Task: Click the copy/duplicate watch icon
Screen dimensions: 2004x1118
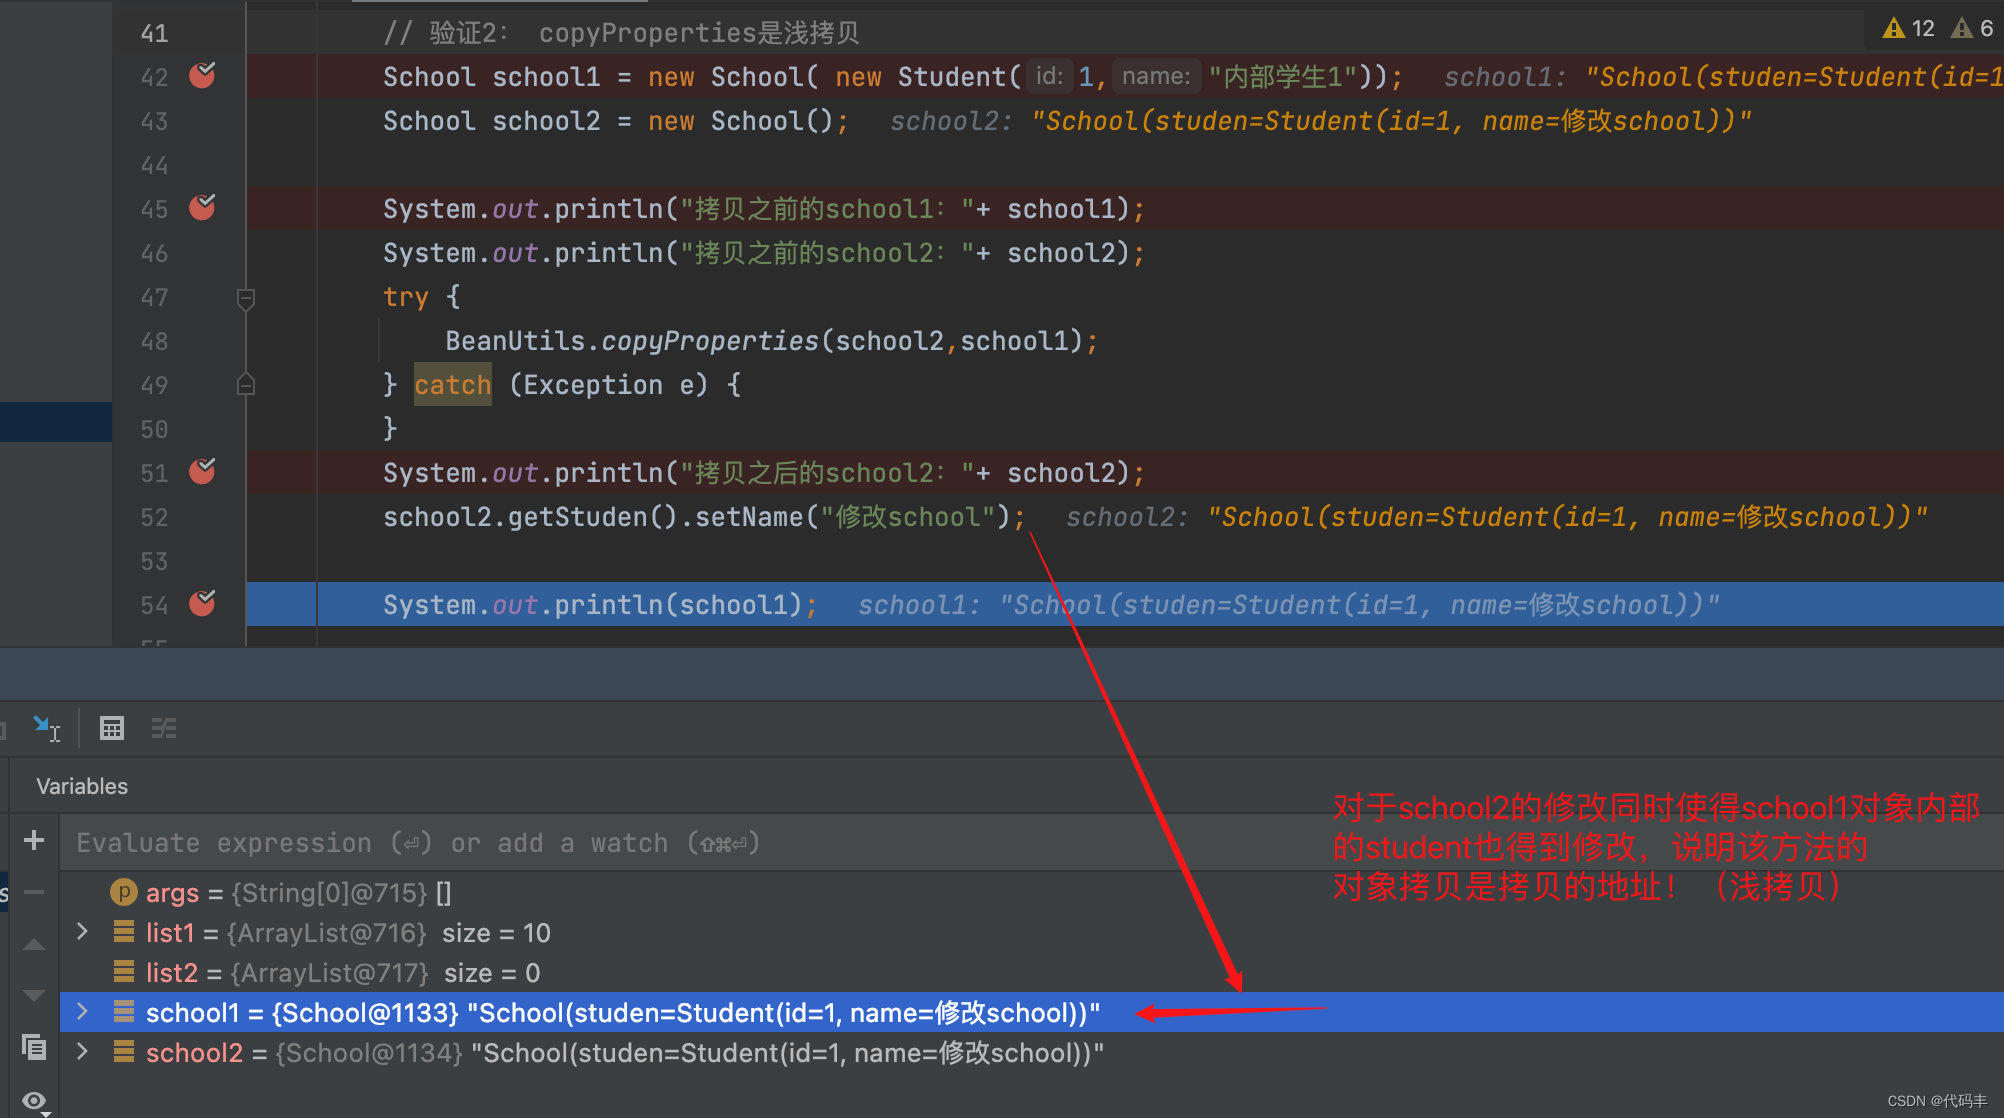Action: (x=34, y=1047)
